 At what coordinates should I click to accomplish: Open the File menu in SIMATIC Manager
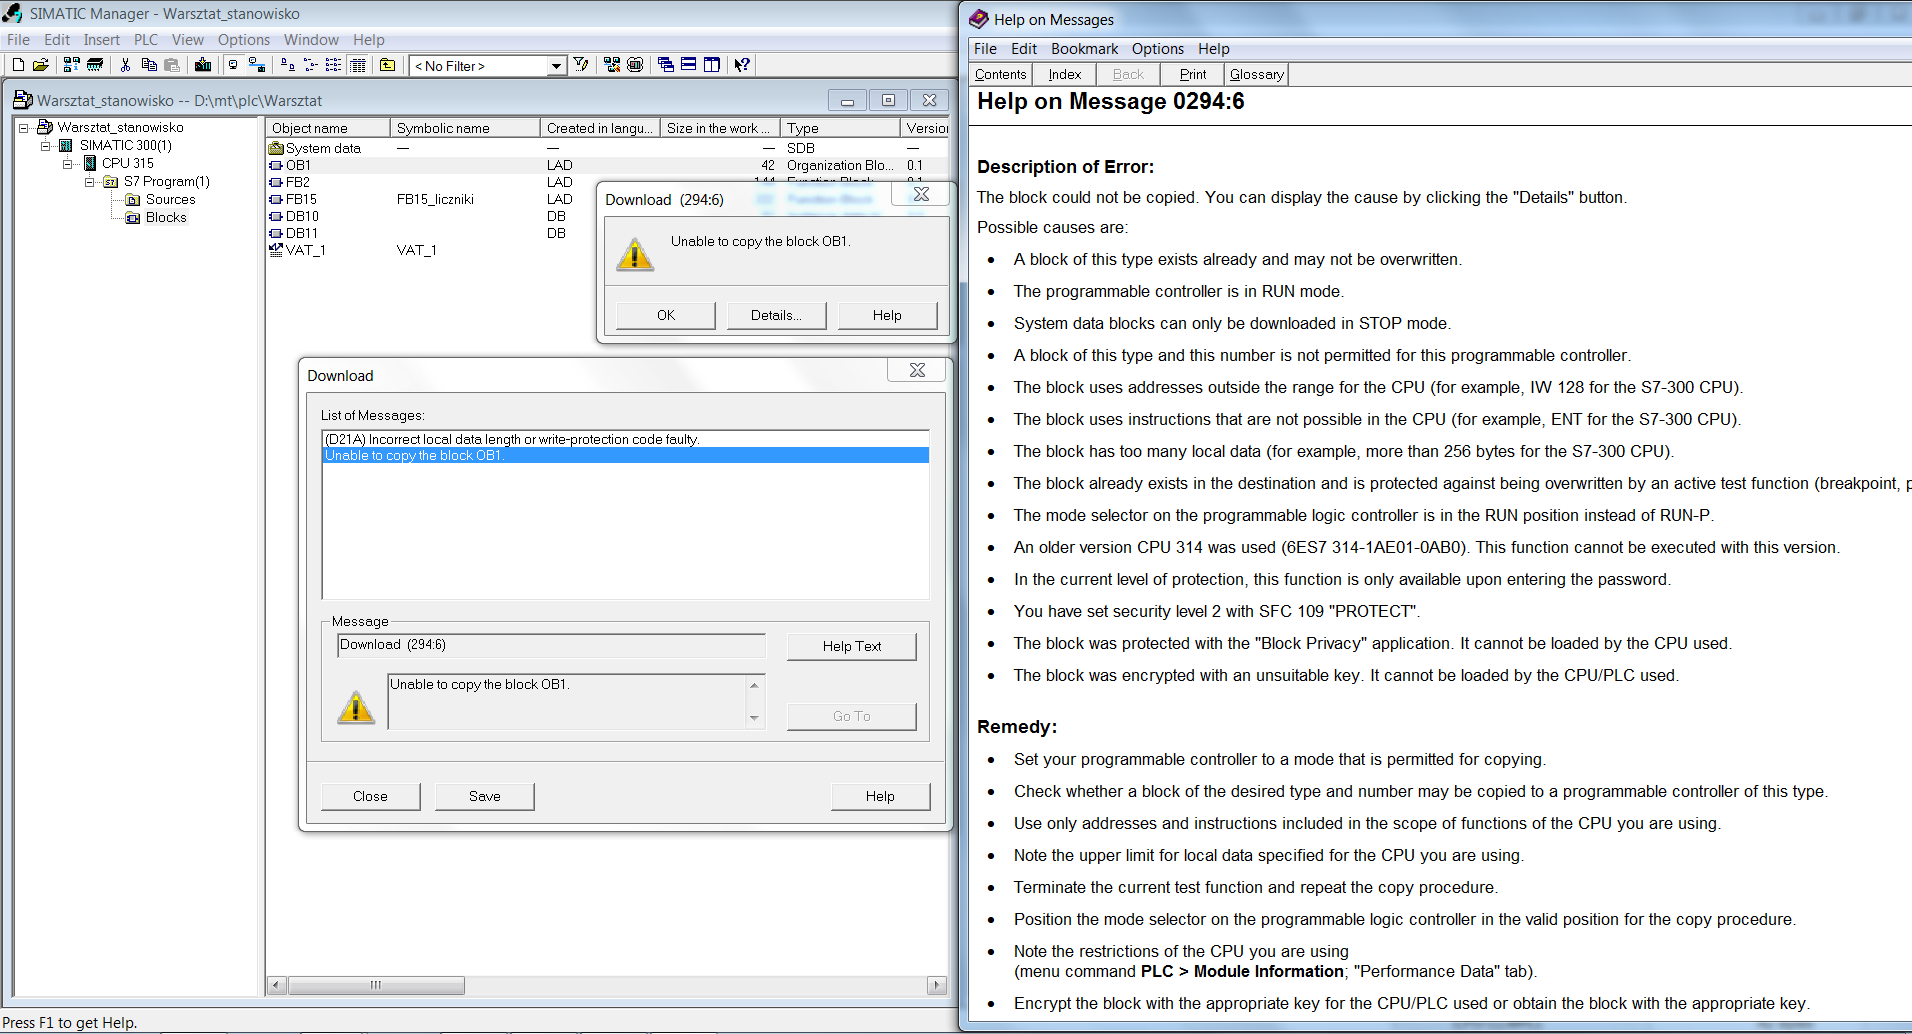click(x=18, y=40)
